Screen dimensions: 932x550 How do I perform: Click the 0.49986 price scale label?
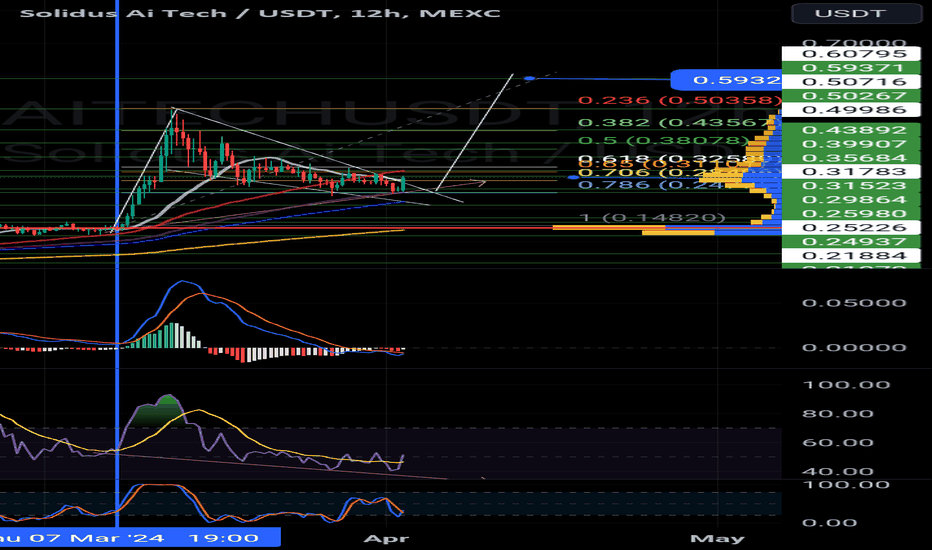pyautogui.click(x=852, y=110)
